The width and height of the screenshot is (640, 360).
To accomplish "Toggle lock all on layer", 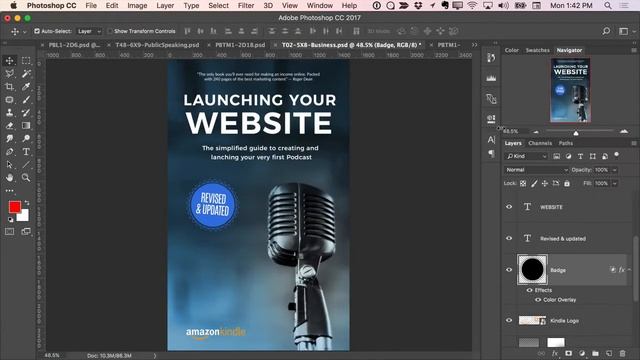I will pos(567,184).
